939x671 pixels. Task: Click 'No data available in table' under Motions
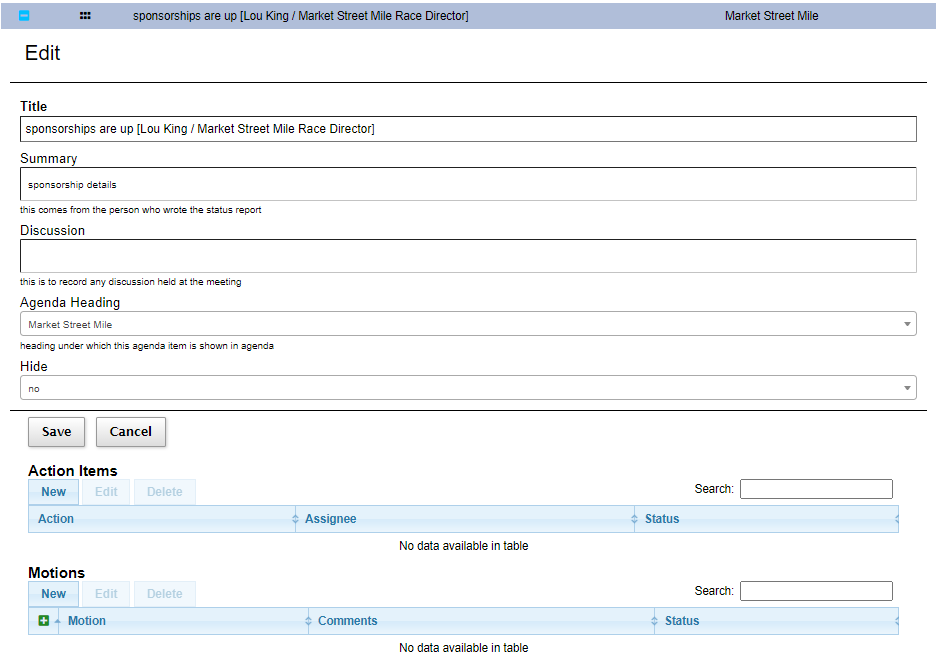[464, 648]
